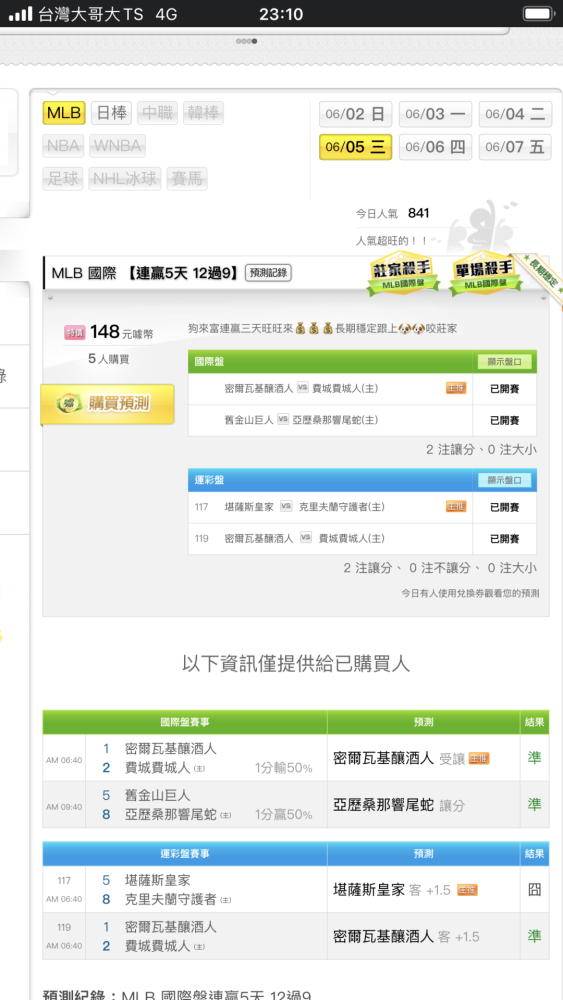Tap the 購買預測 buy button
This screenshot has width=563, height=1000.
[108, 404]
